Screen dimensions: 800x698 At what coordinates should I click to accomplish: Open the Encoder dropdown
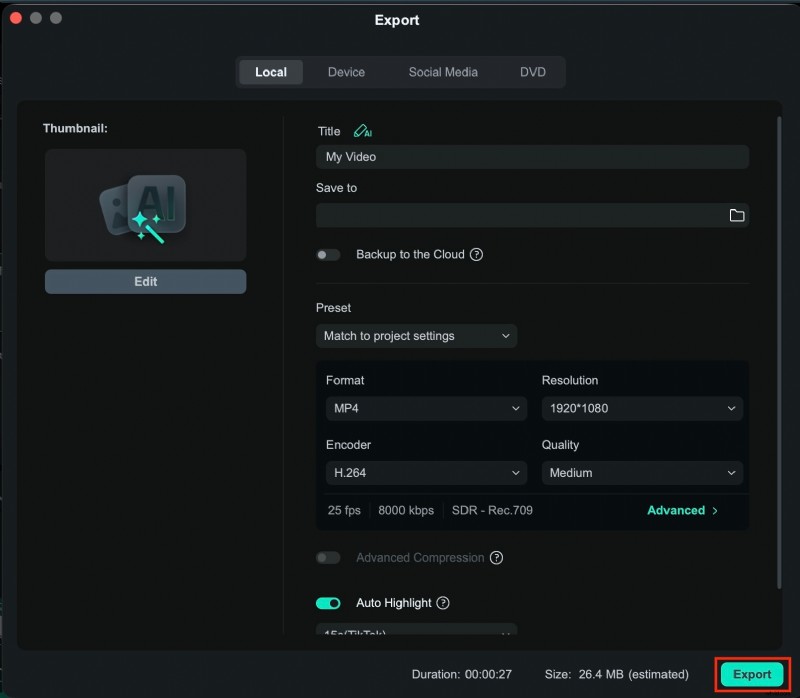pos(426,472)
